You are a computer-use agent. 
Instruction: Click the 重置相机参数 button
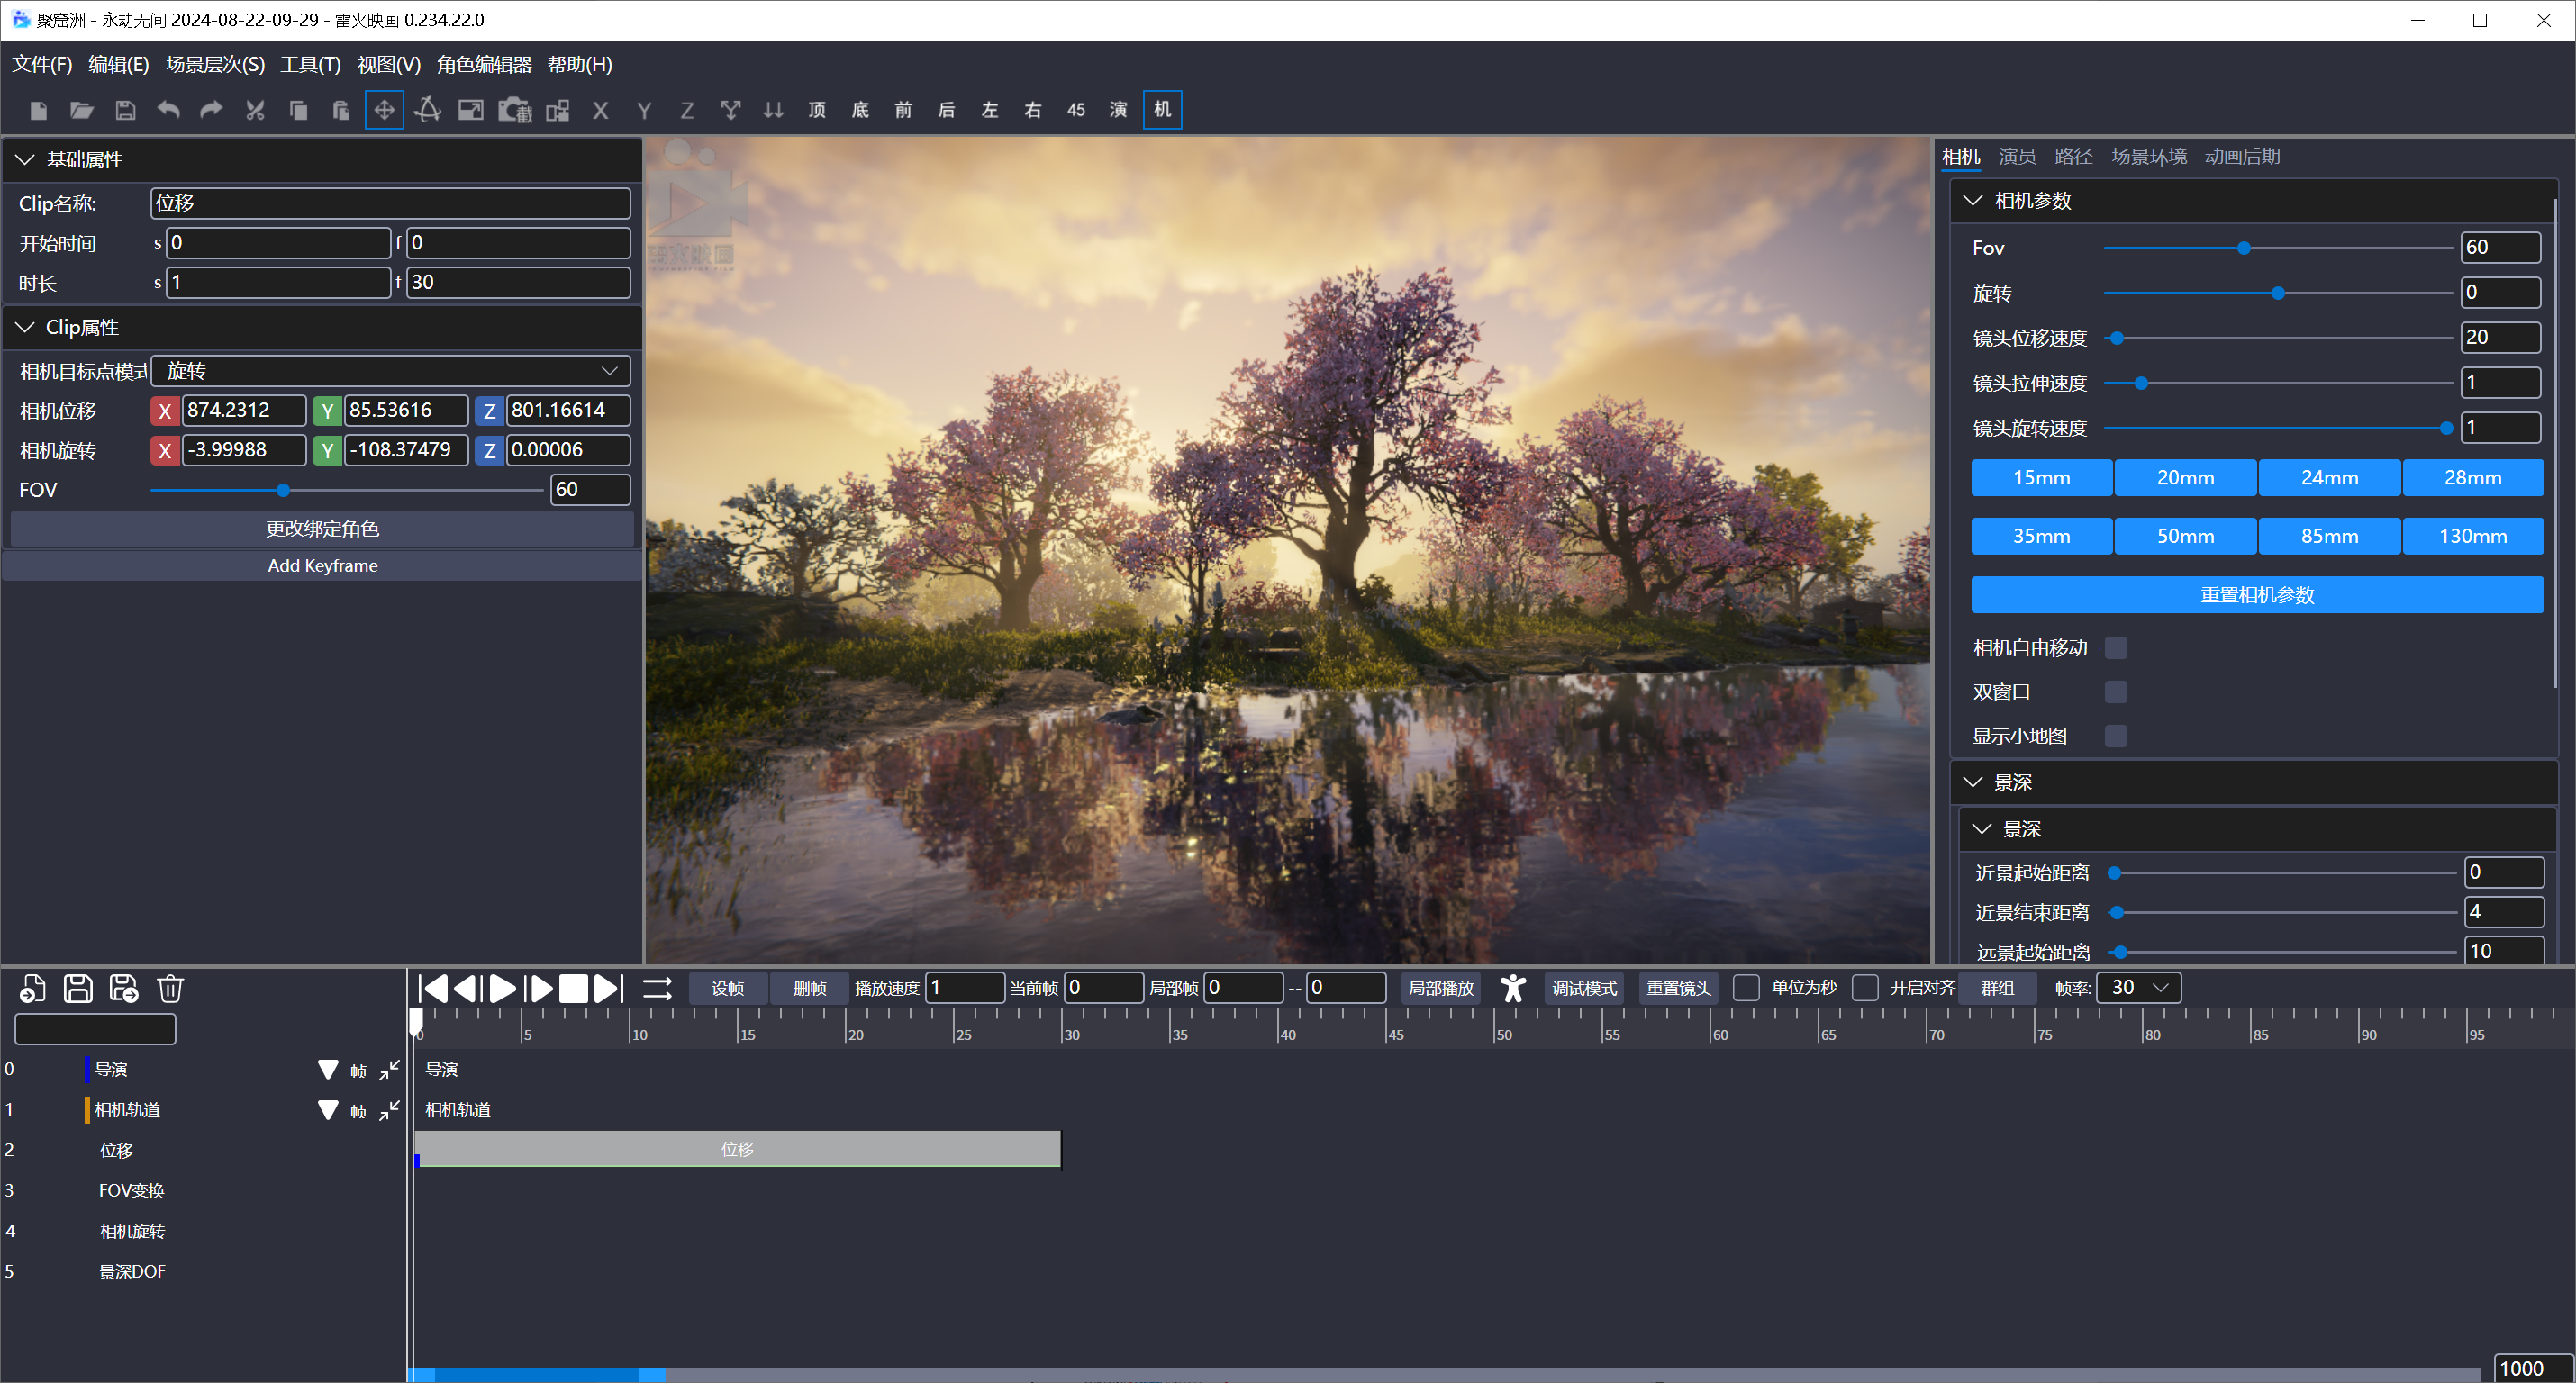(x=2257, y=595)
